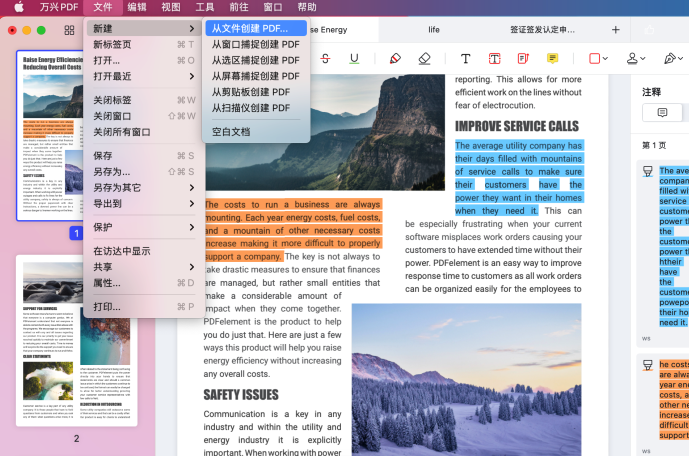689x456 pixels.
Task: Toggle the thumbnail grid view icon
Action: coord(69,30)
